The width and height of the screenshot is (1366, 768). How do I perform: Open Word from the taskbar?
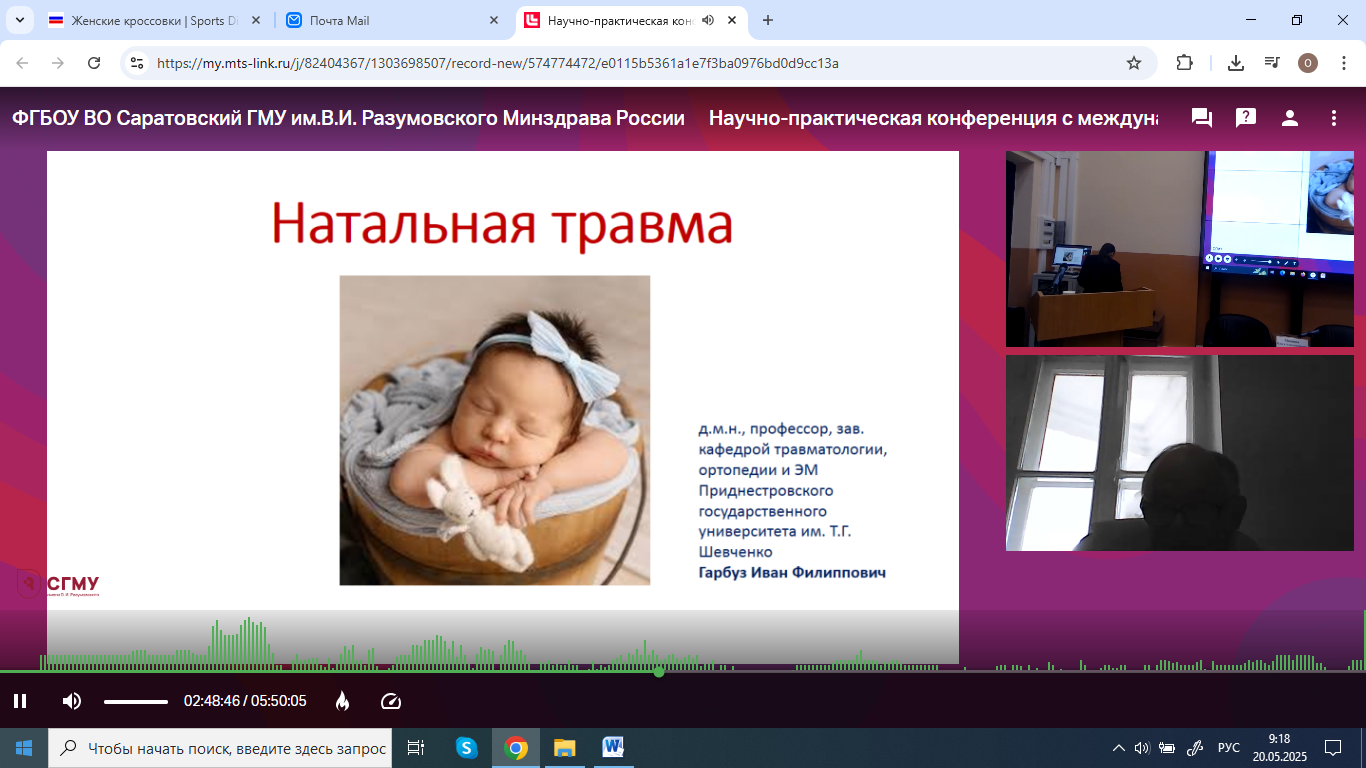click(x=613, y=748)
